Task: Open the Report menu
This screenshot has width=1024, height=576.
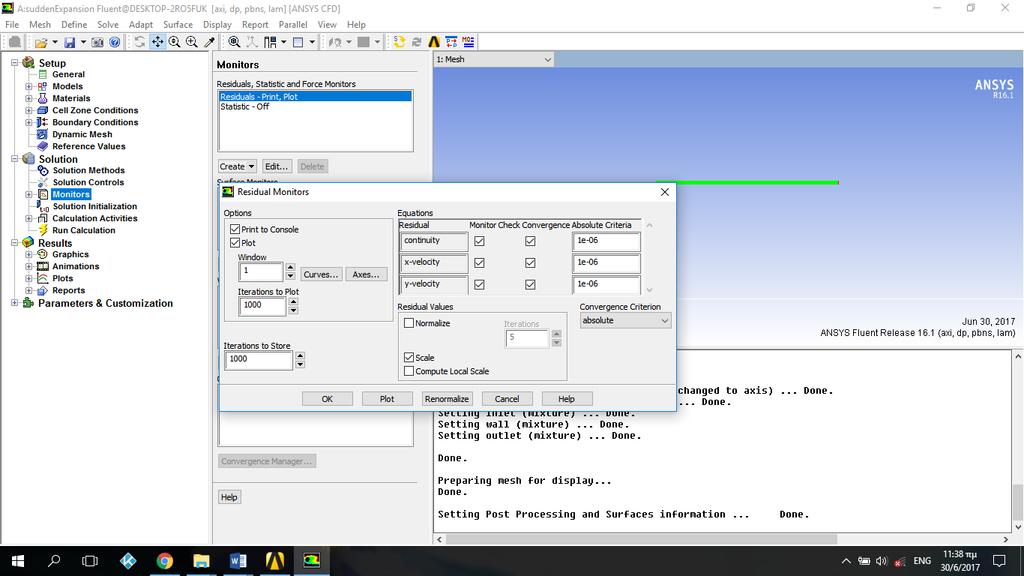Action: (x=255, y=25)
